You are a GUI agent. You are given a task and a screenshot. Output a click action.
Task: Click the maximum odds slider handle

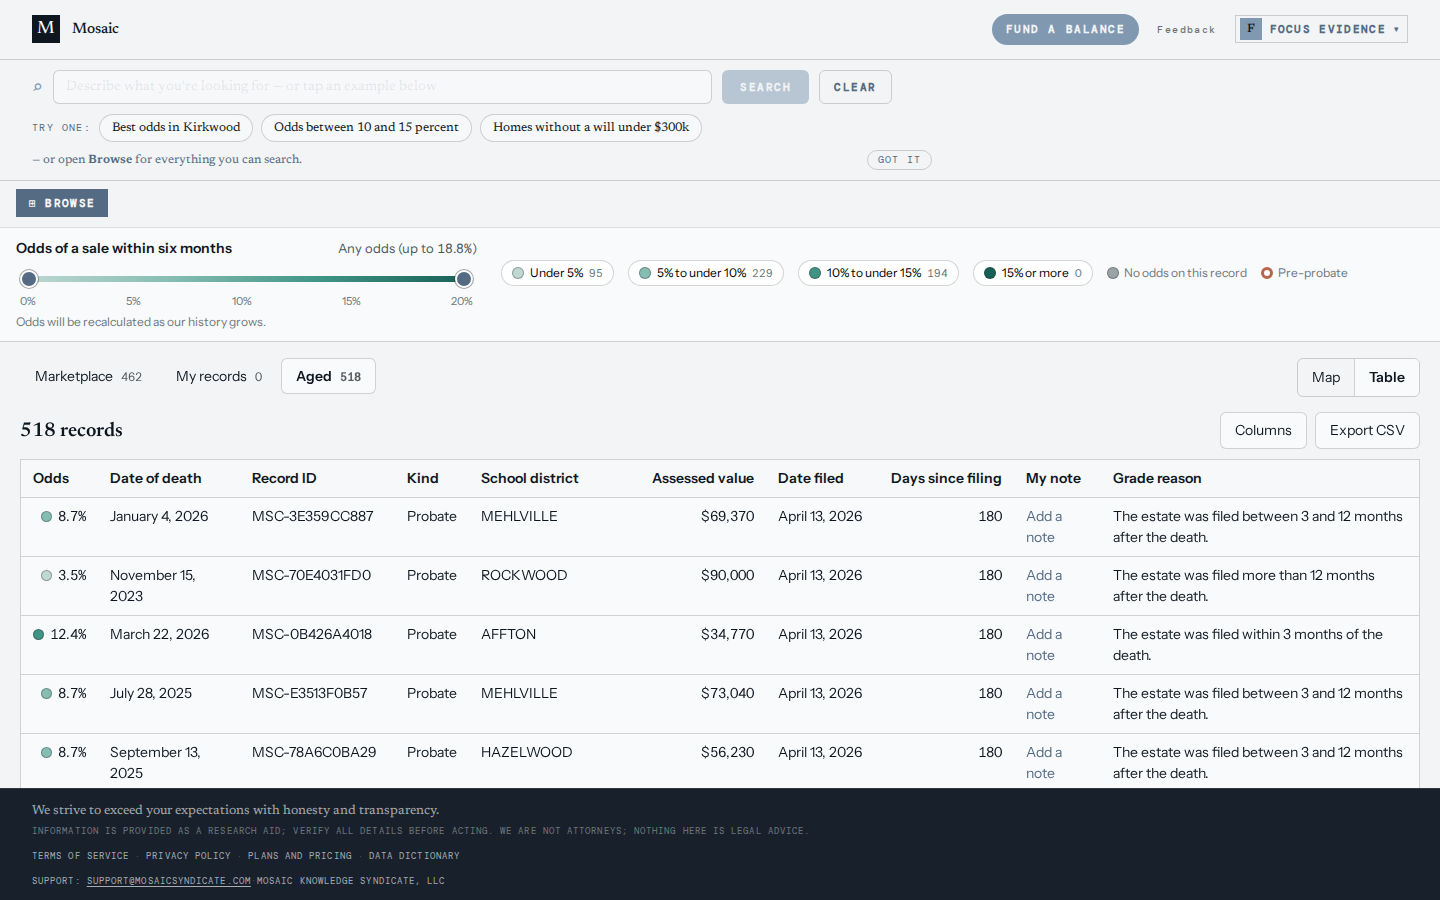click(464, 279)
